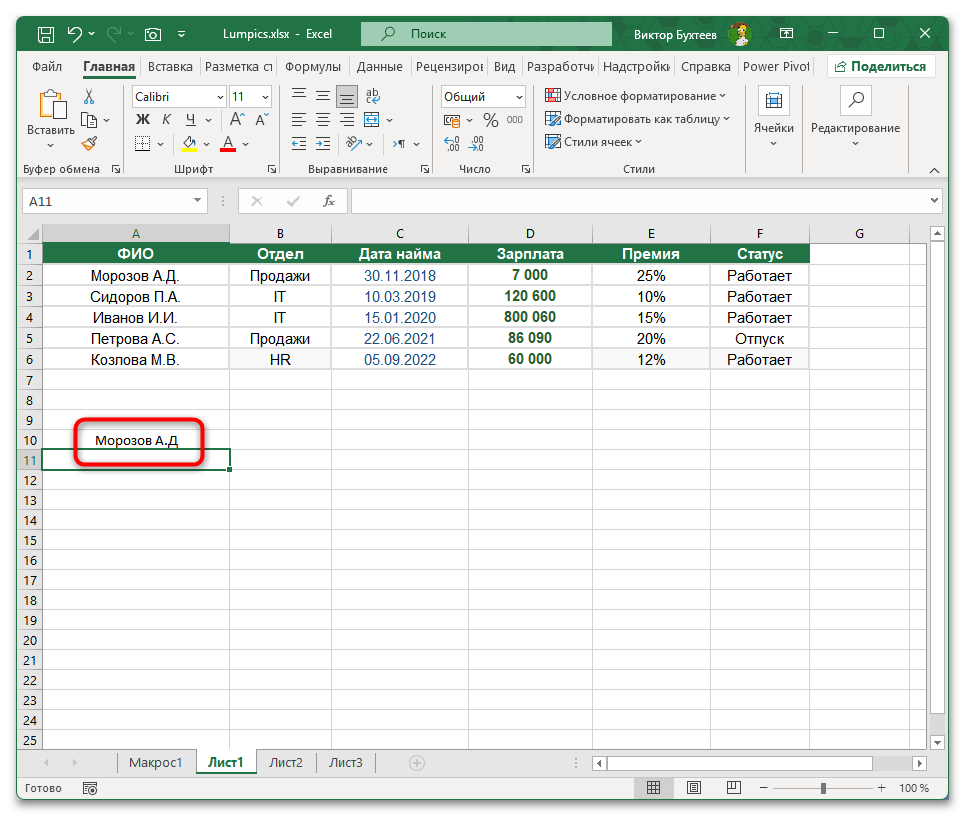
Task: Open the number format dropdown showing Общий
Action: [483, 96]
